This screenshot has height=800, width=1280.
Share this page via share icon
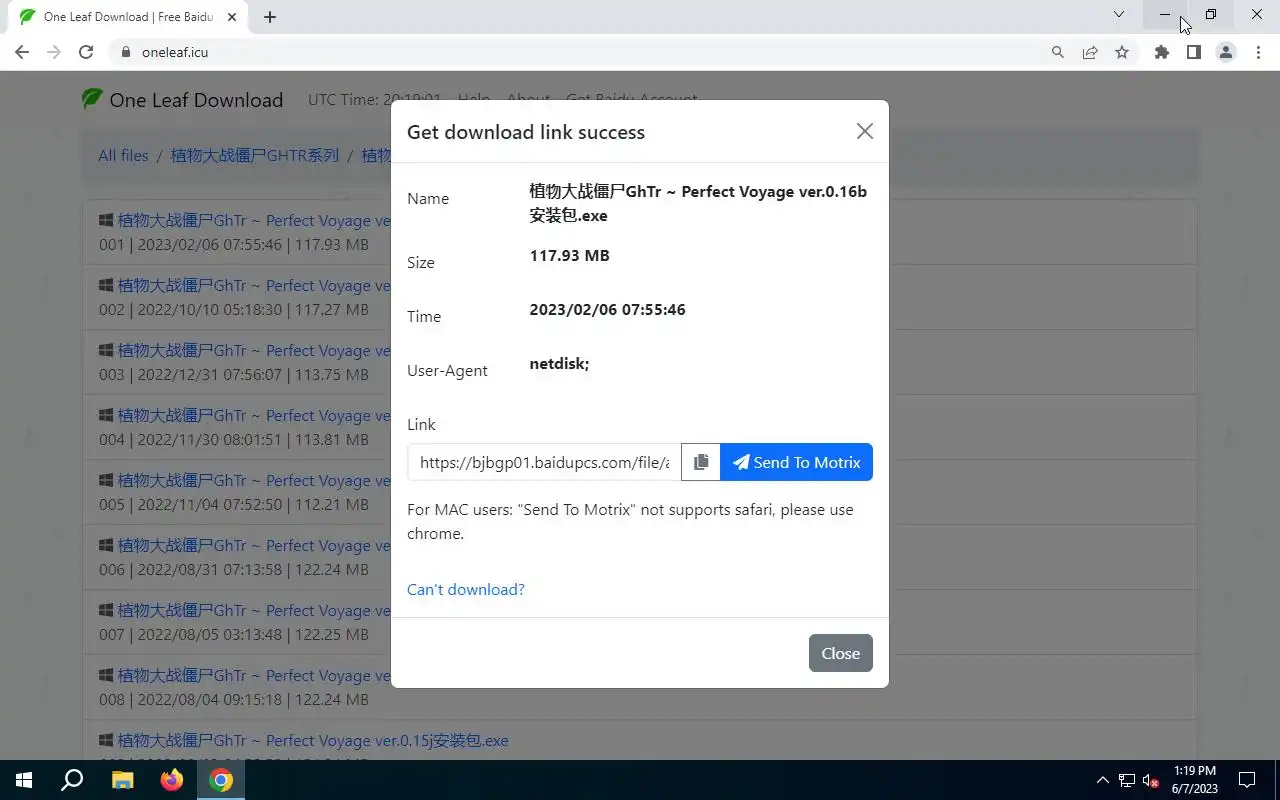coord(1090,52)
